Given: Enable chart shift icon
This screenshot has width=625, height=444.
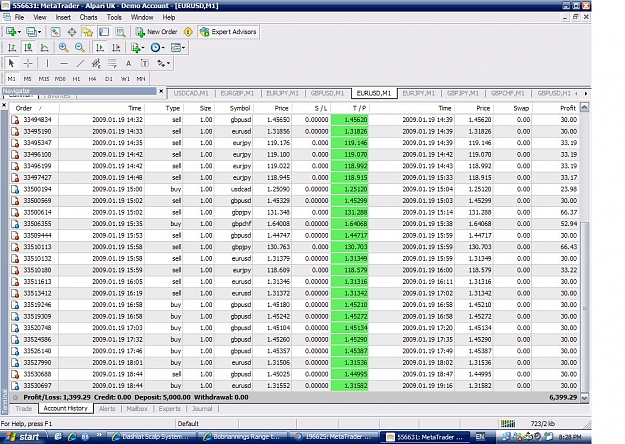Looking at the screenshot, I should pos(116,48).
